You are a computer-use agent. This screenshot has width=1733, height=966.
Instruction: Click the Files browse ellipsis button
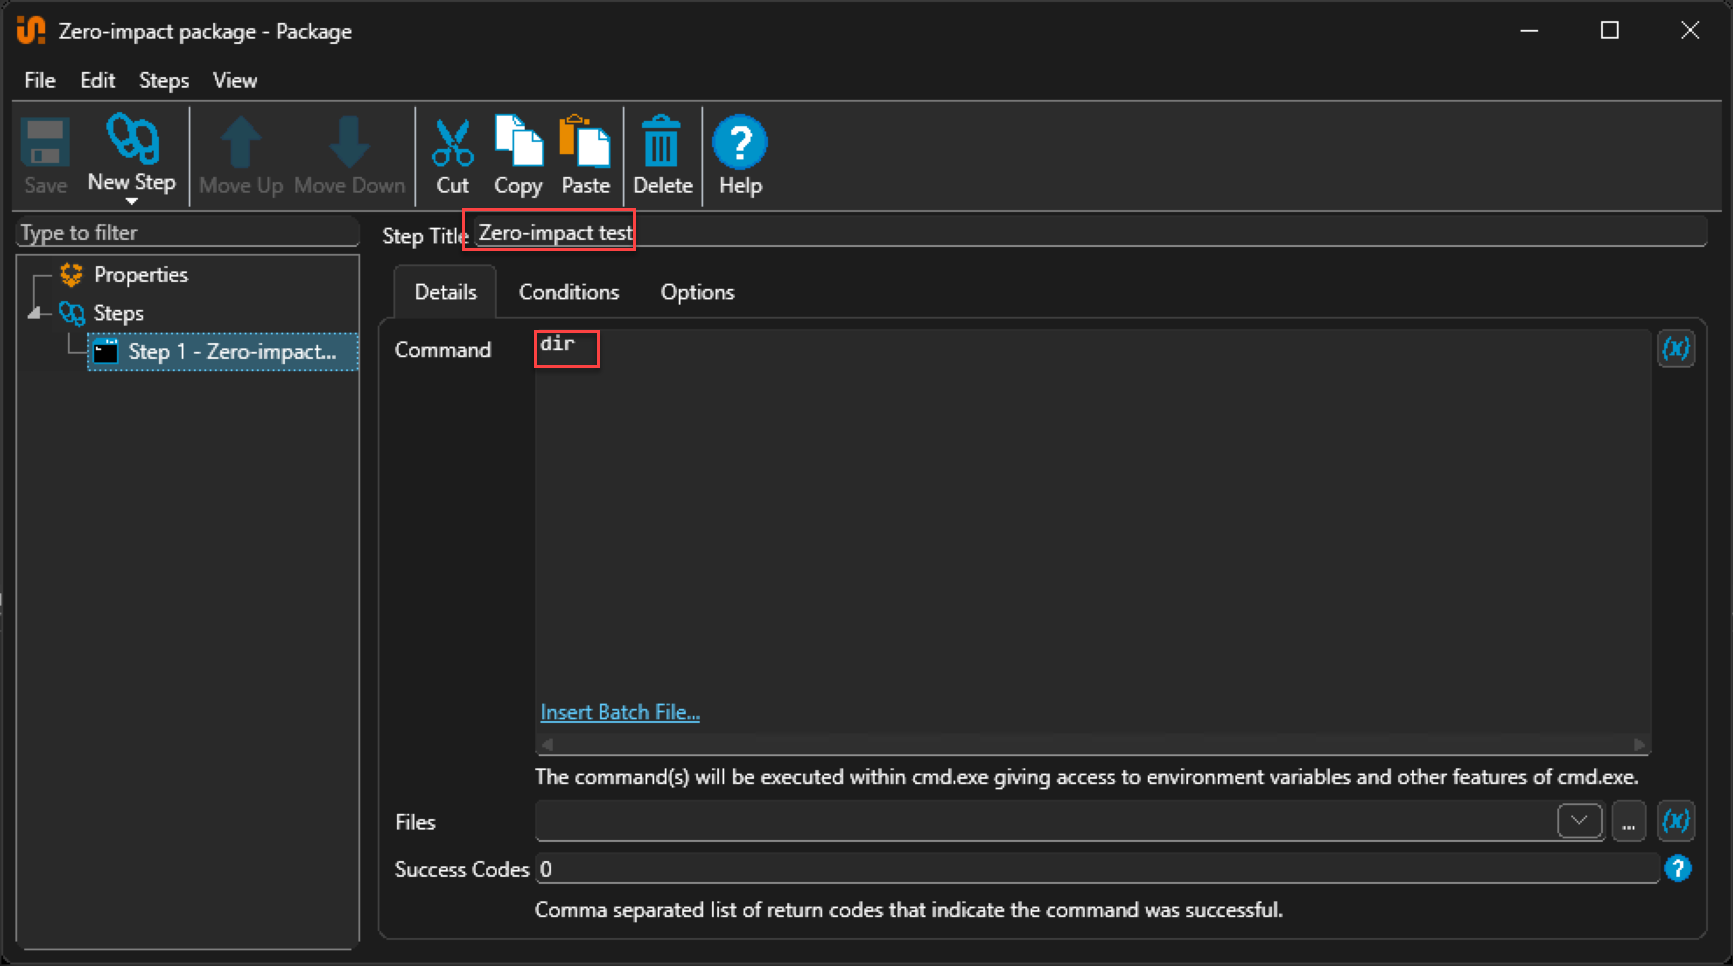click(x=1629, y=822)
